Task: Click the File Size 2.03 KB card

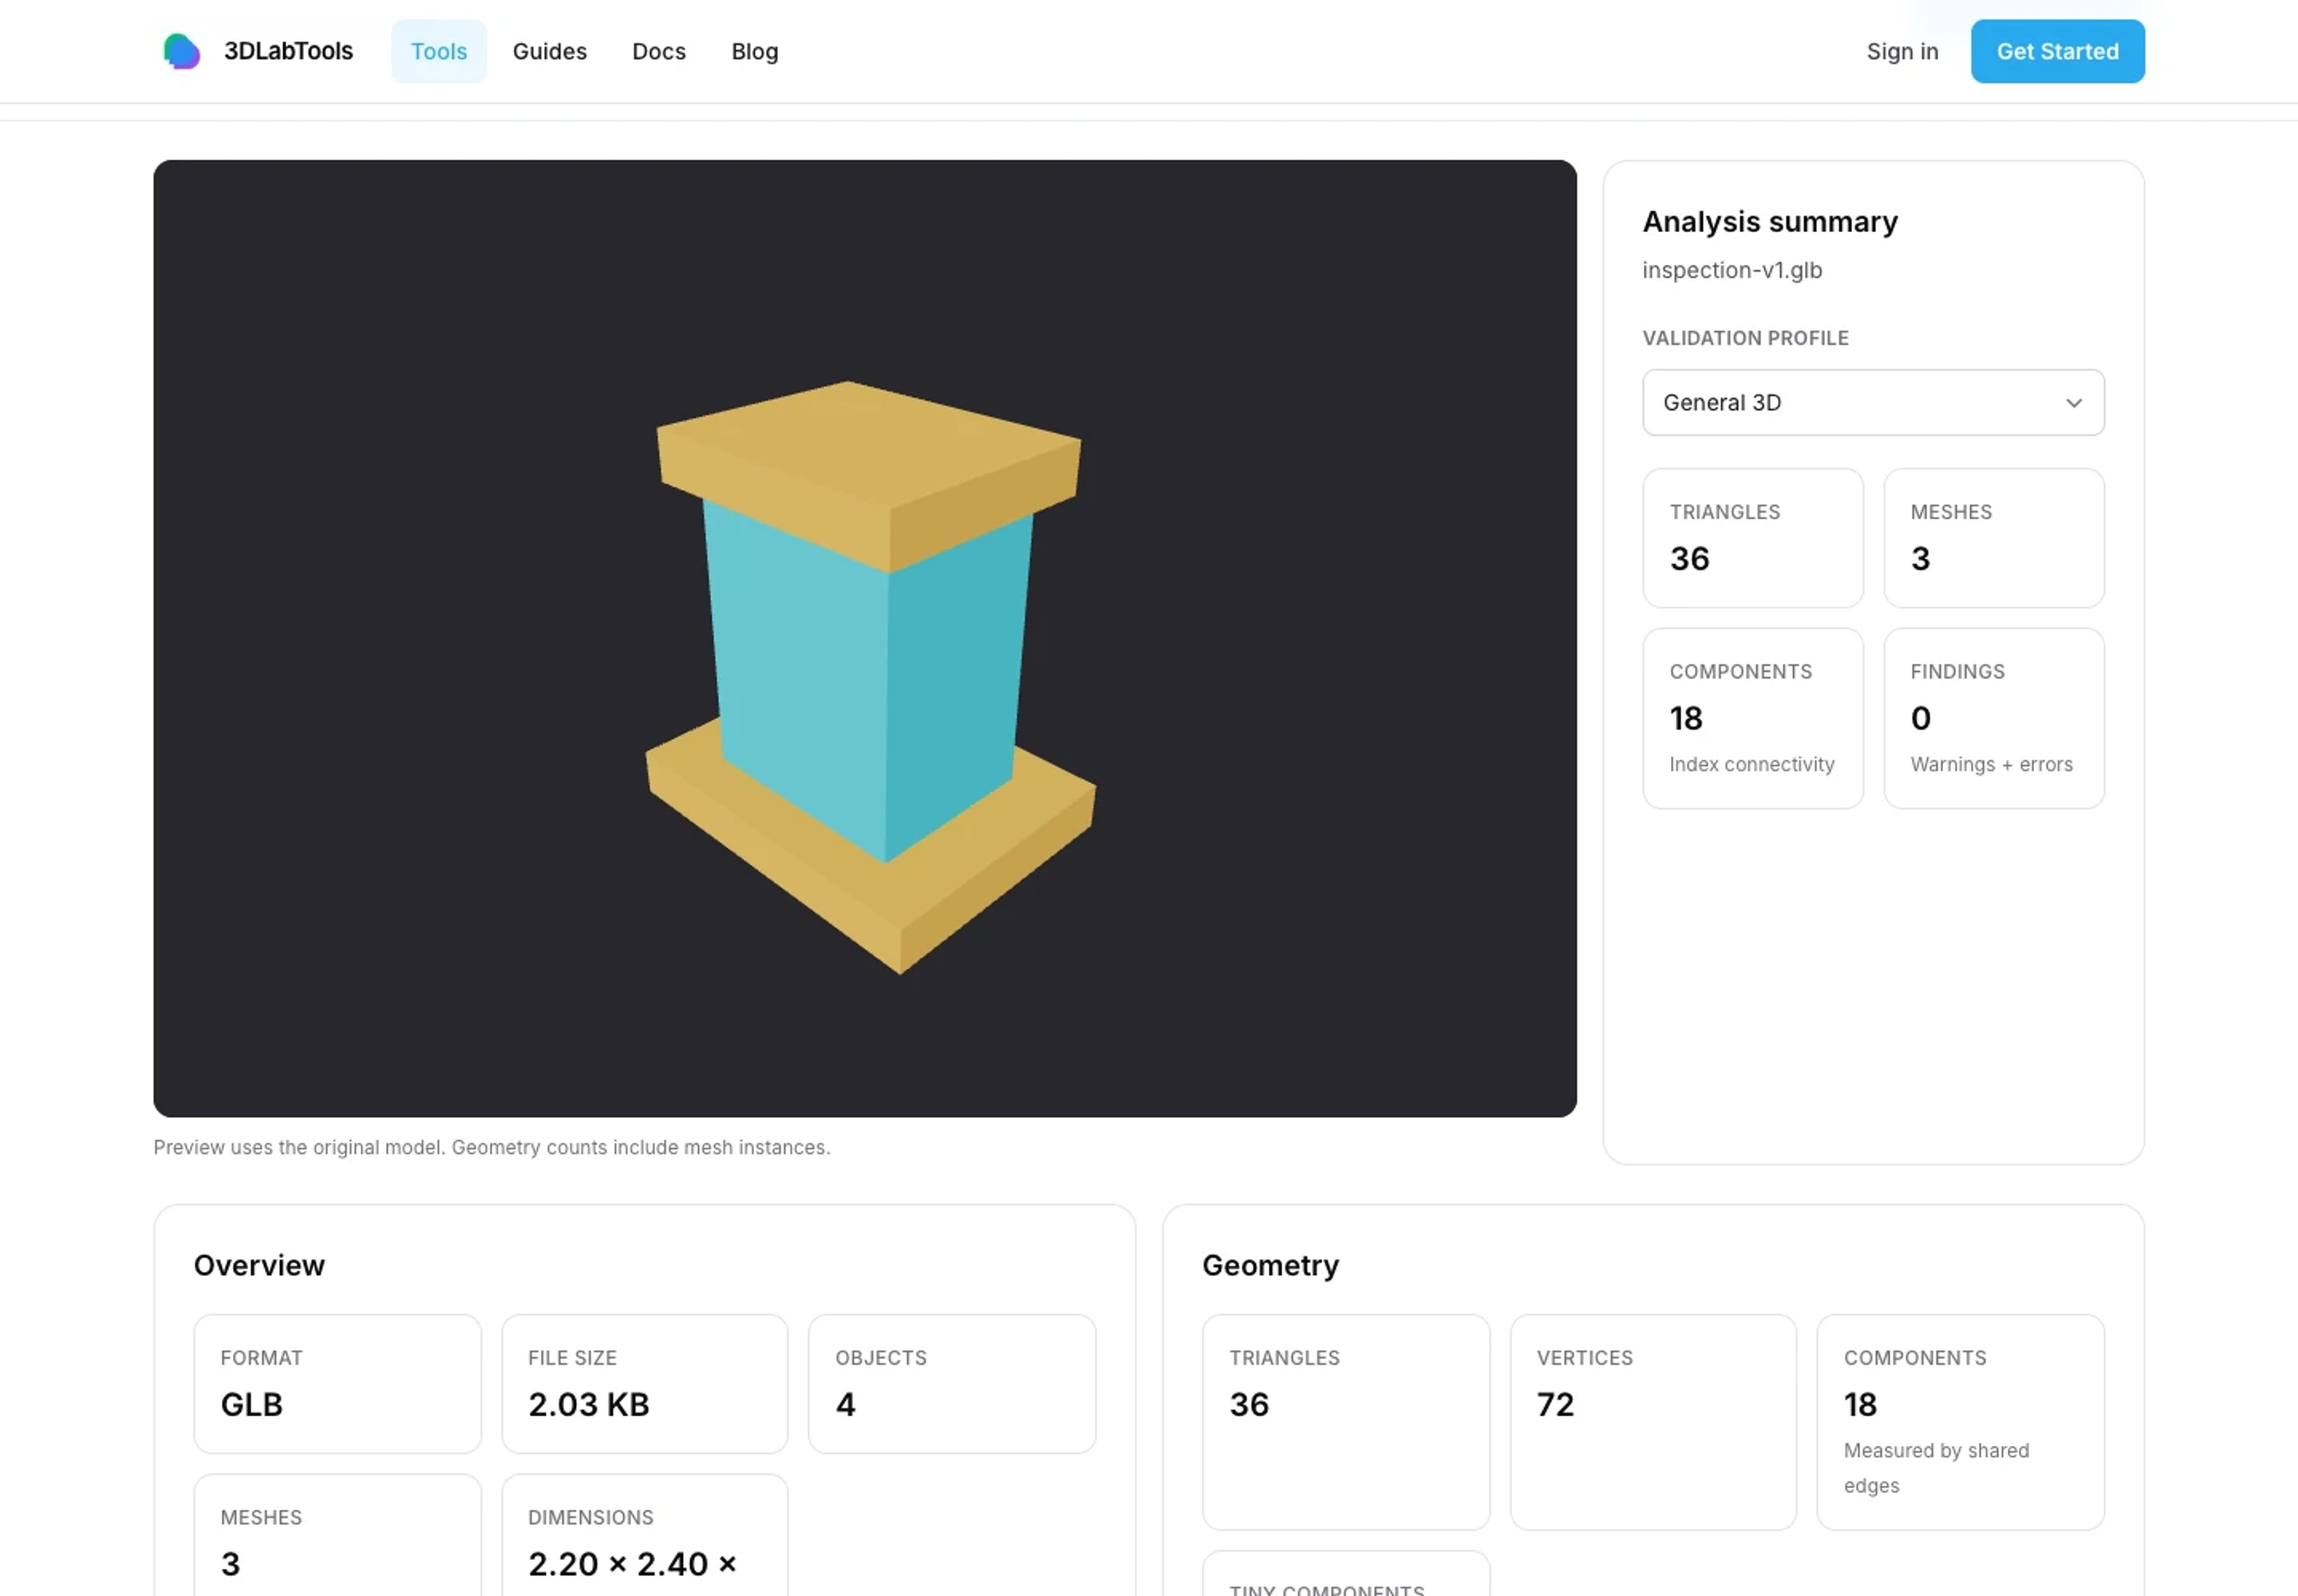Action: coord(645,1384)
